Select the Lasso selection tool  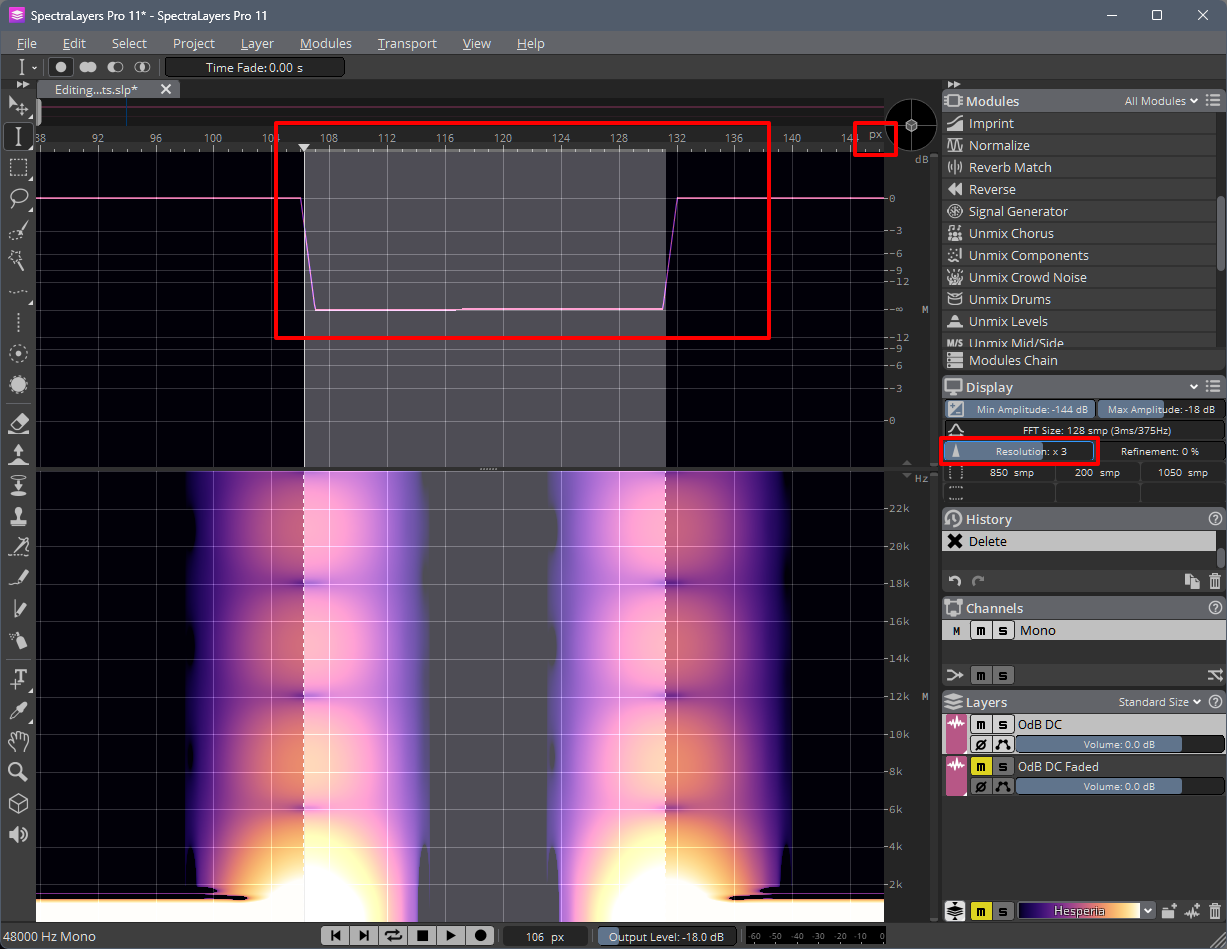pos(18,197)
